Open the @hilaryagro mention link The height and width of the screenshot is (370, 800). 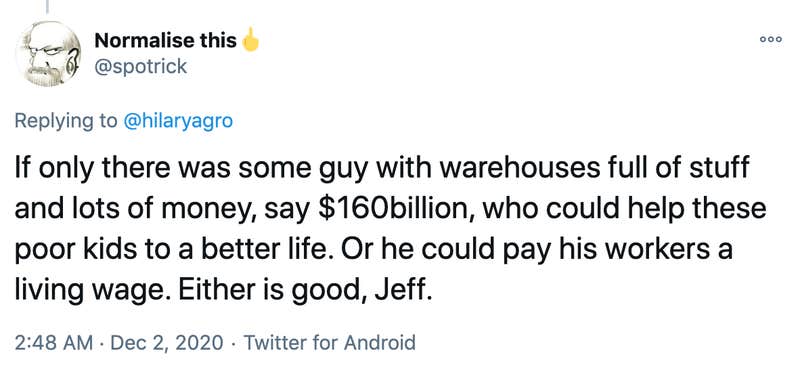pyautogui.click(x=178, y=121)
